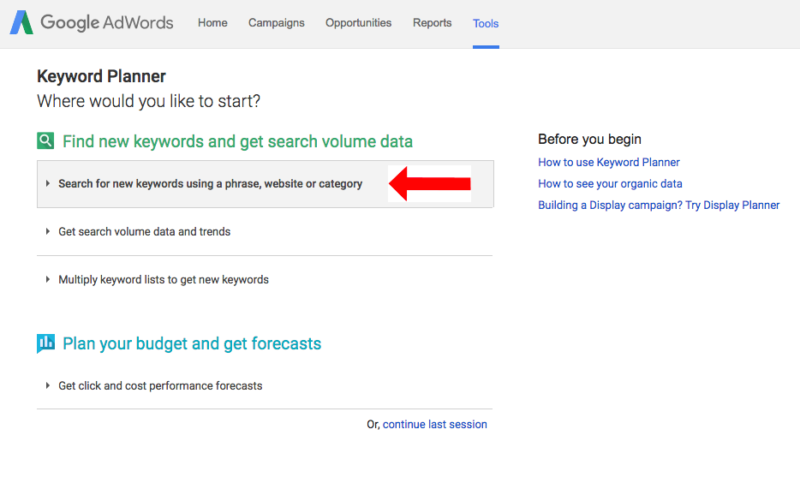Image resolution: width=800 pixels, height=495 pixels.
Task: Click Search for new keywords using a phrase text
Action: pyautogui.click(x=210, y=184)
